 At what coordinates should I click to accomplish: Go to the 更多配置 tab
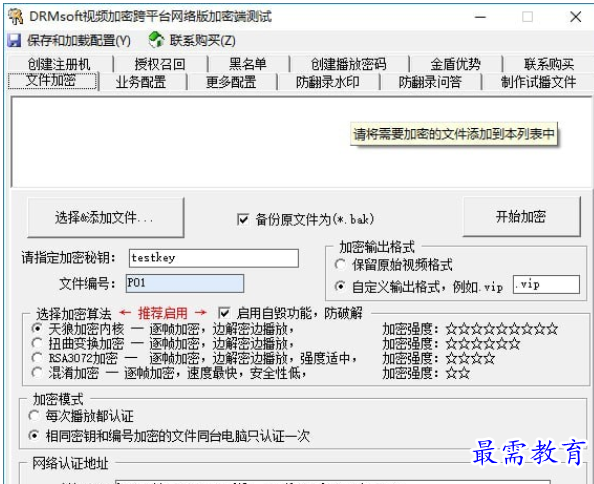(231, 82)
